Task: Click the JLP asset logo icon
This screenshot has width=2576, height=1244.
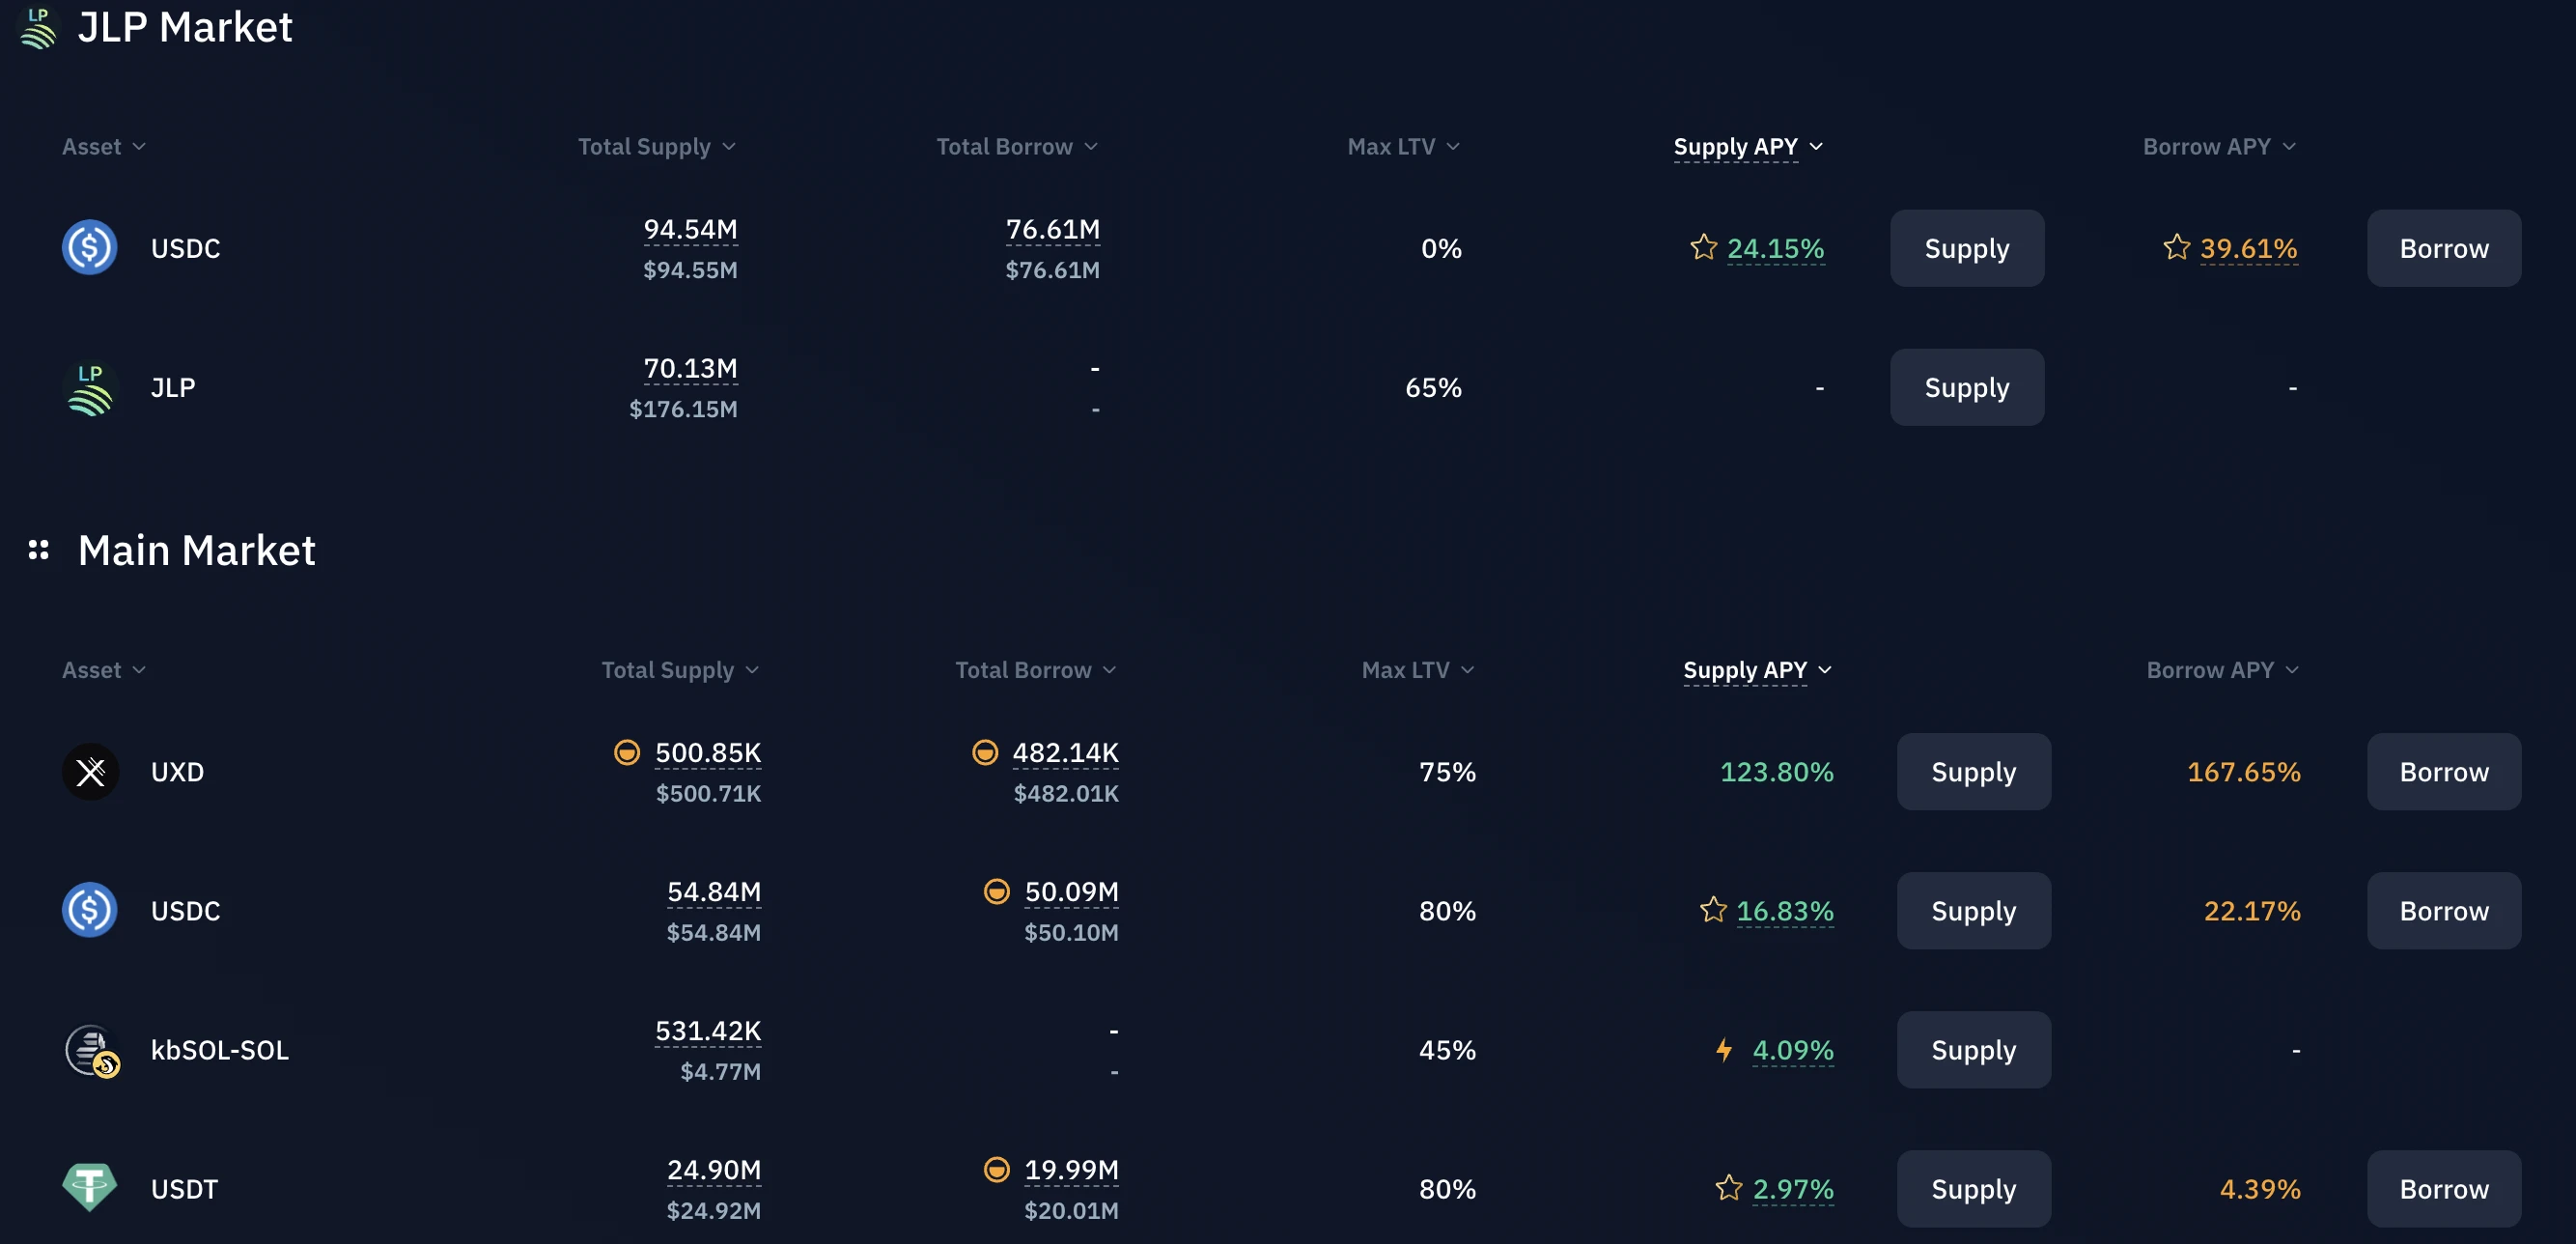Action: point(90,387)
